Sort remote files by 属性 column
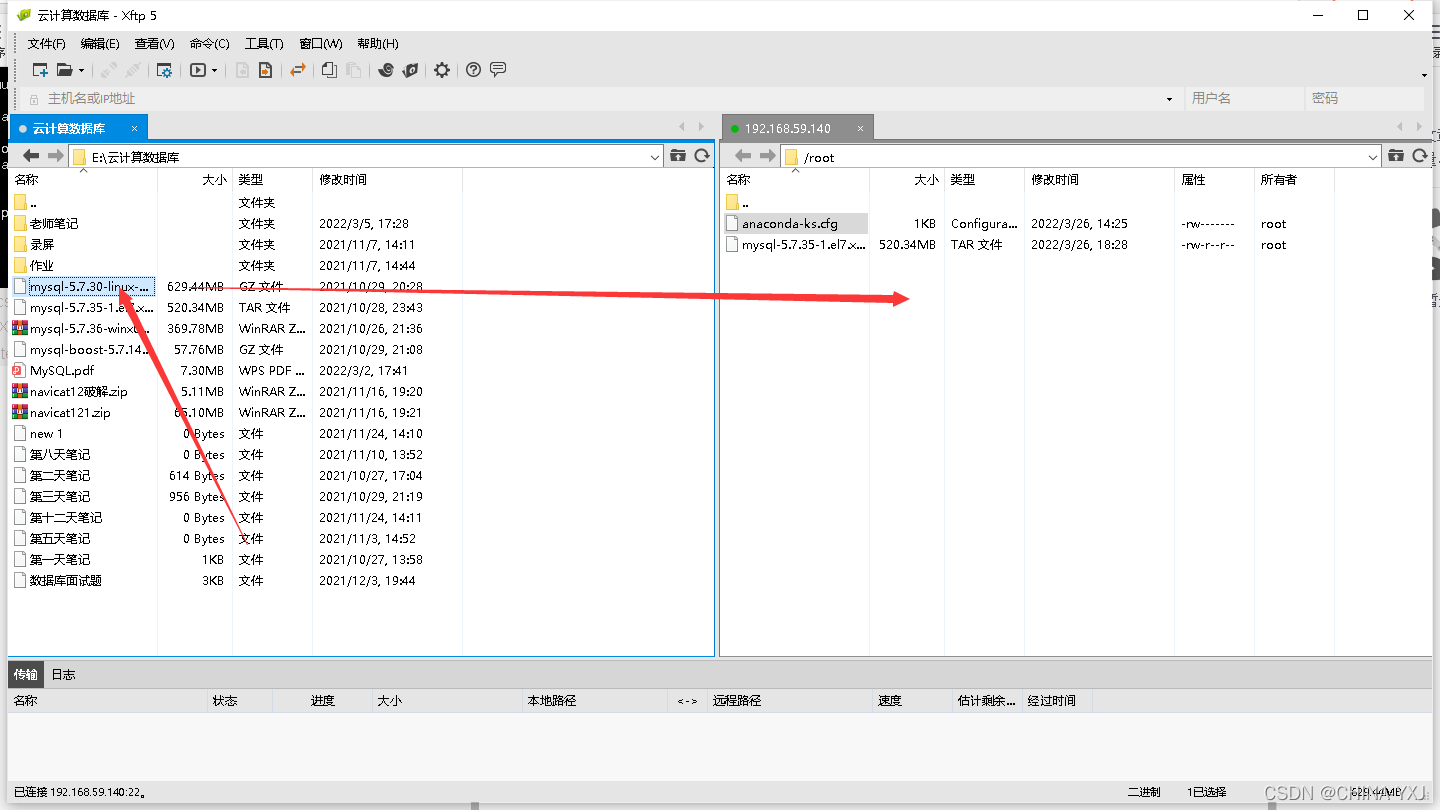Image resolution: width=1440 pixels, height=810 pixels. [1214, 180]
